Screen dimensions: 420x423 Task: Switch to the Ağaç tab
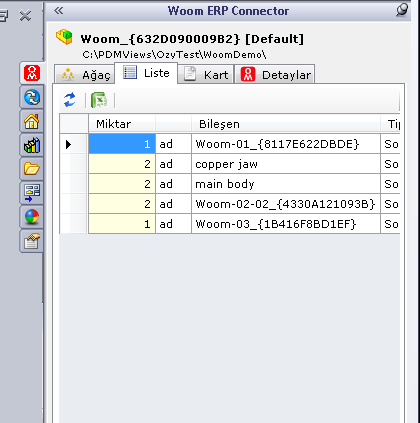coord(85,74)
